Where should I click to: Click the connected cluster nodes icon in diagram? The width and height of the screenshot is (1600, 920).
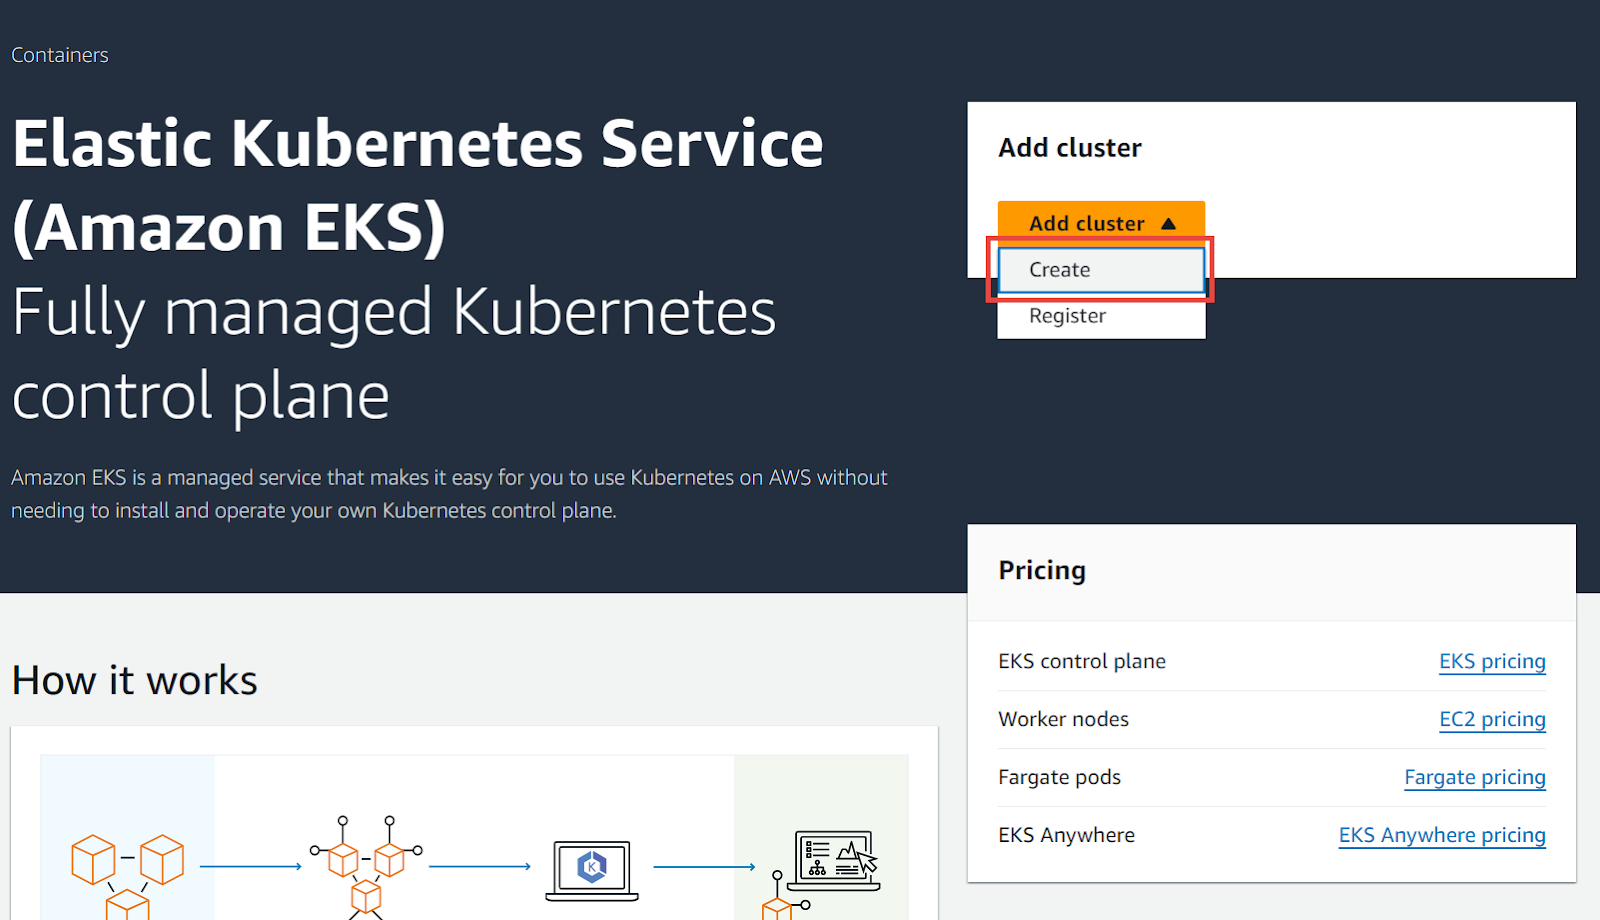(x=366, y=866)
